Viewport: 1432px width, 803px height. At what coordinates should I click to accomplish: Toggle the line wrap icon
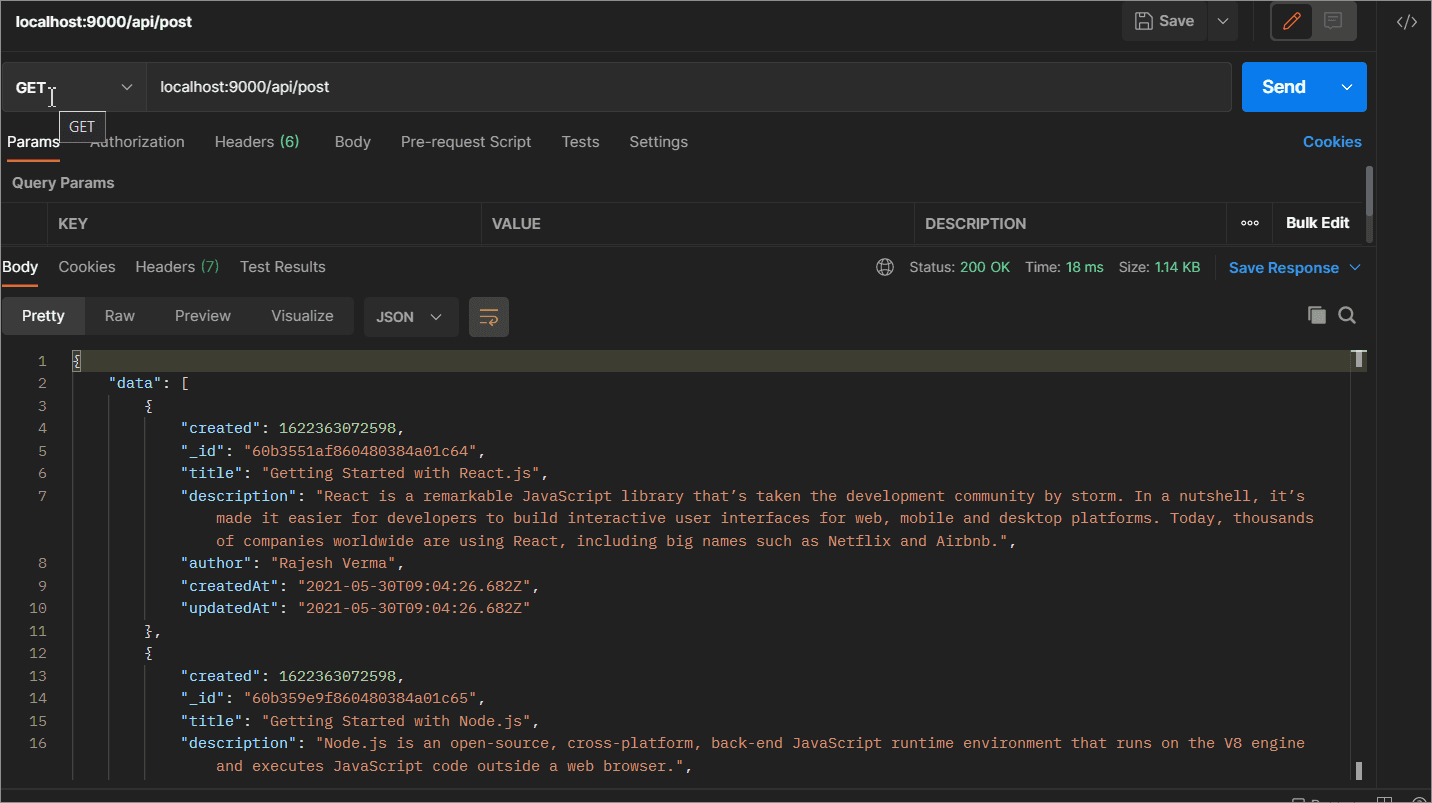tap(489, 317)
